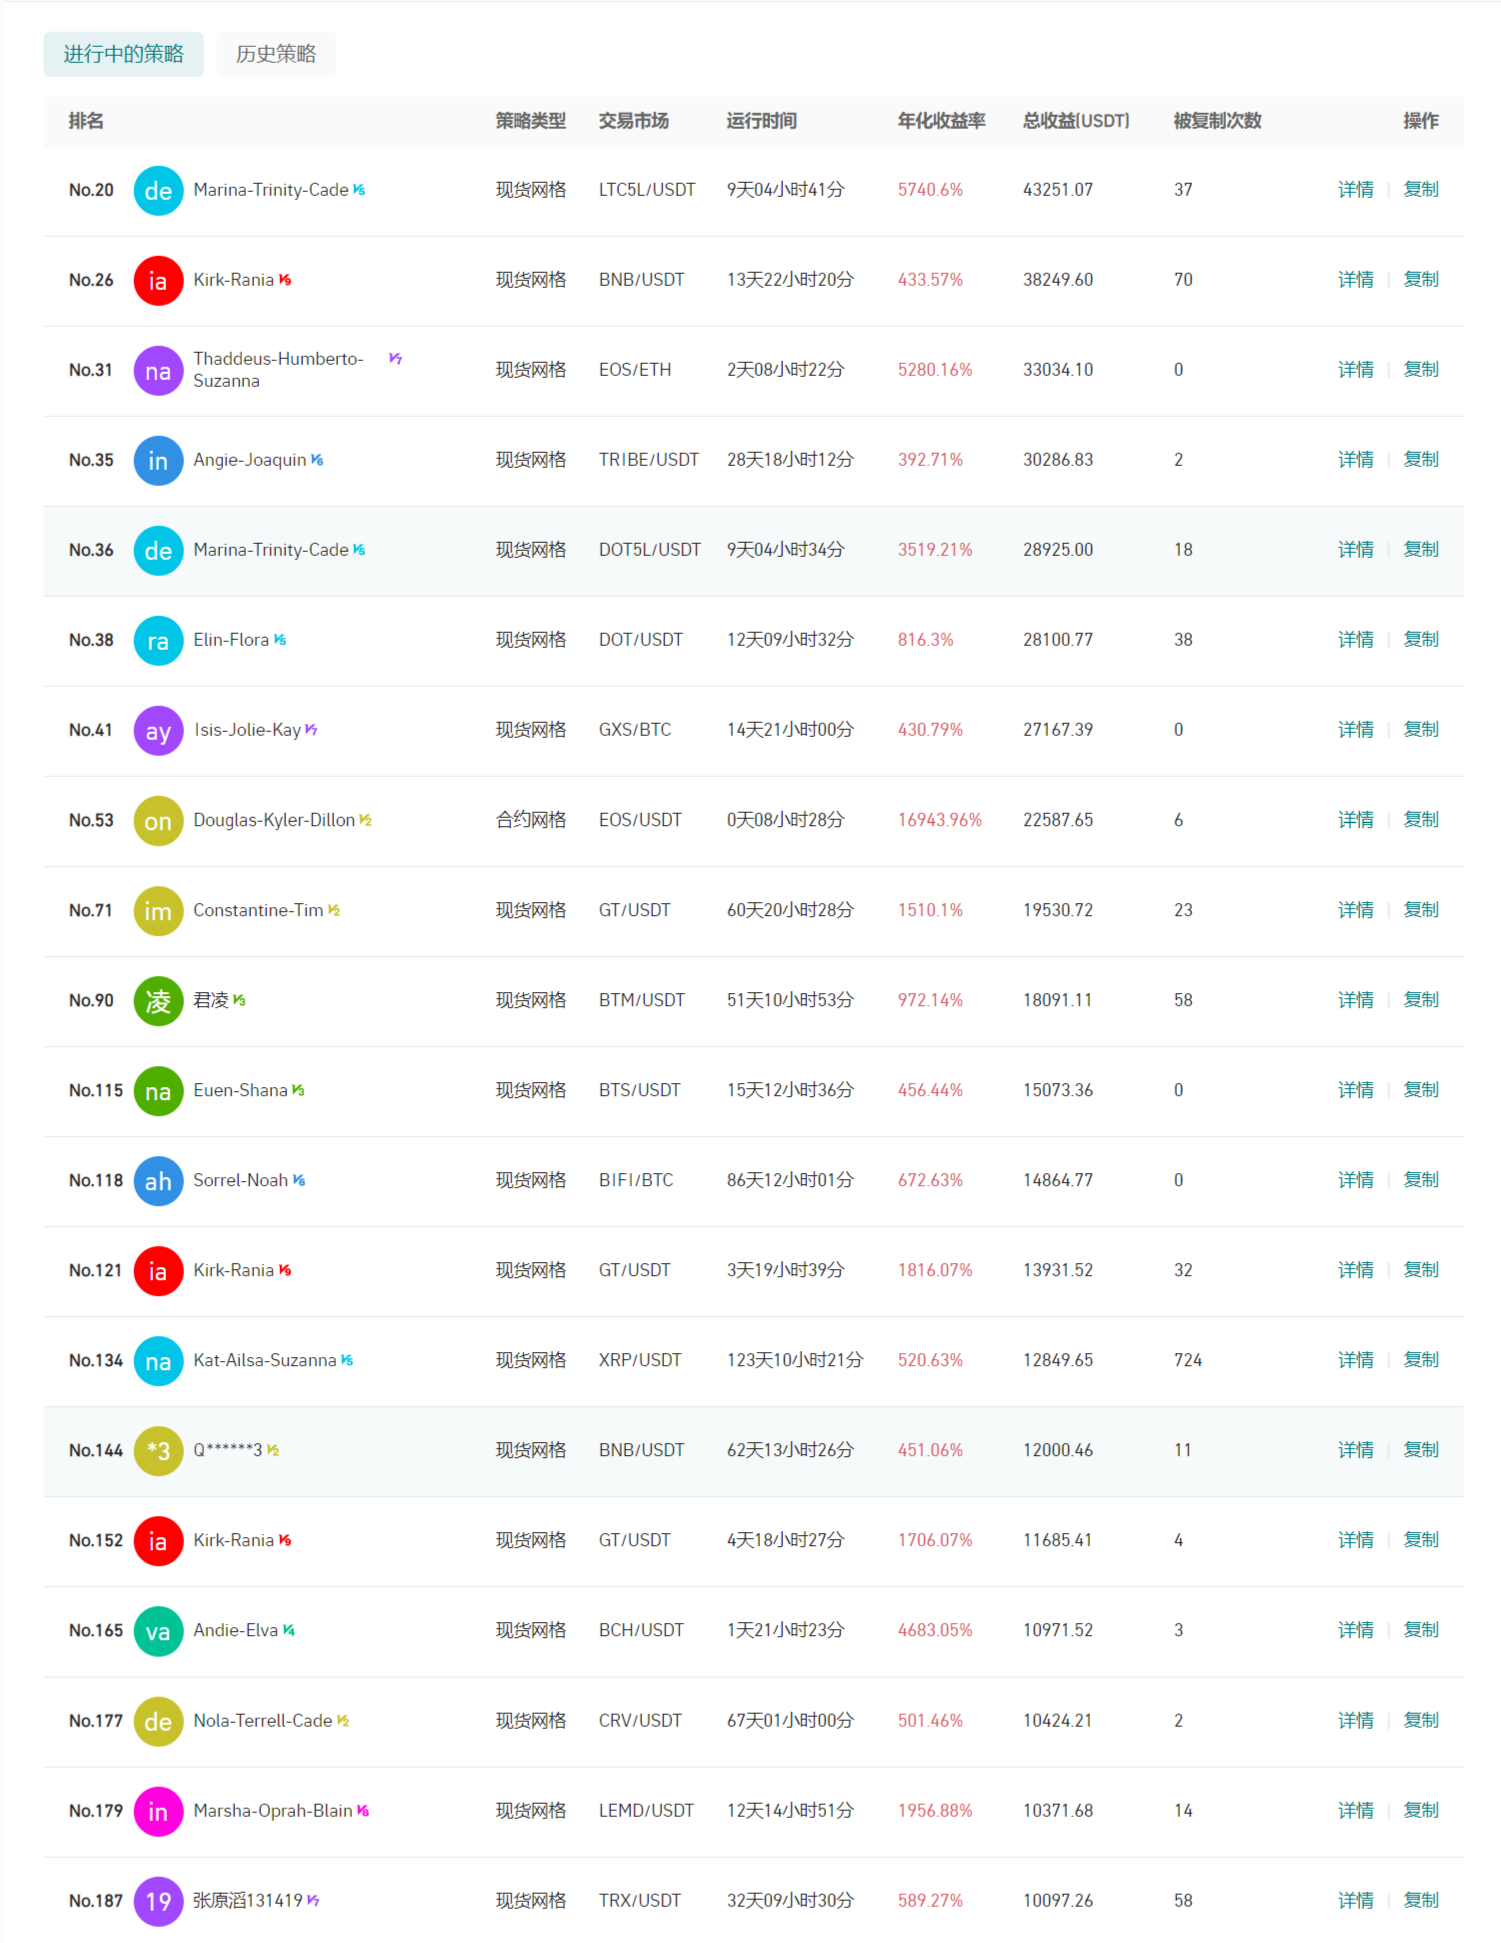Viewport: 1501px width, 1943px height.
Task: Click the username Elin-Flora
Action: pos(231,640)
